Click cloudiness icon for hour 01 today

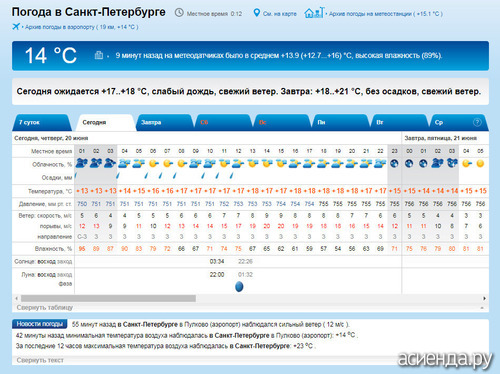[x=82, y=163]
